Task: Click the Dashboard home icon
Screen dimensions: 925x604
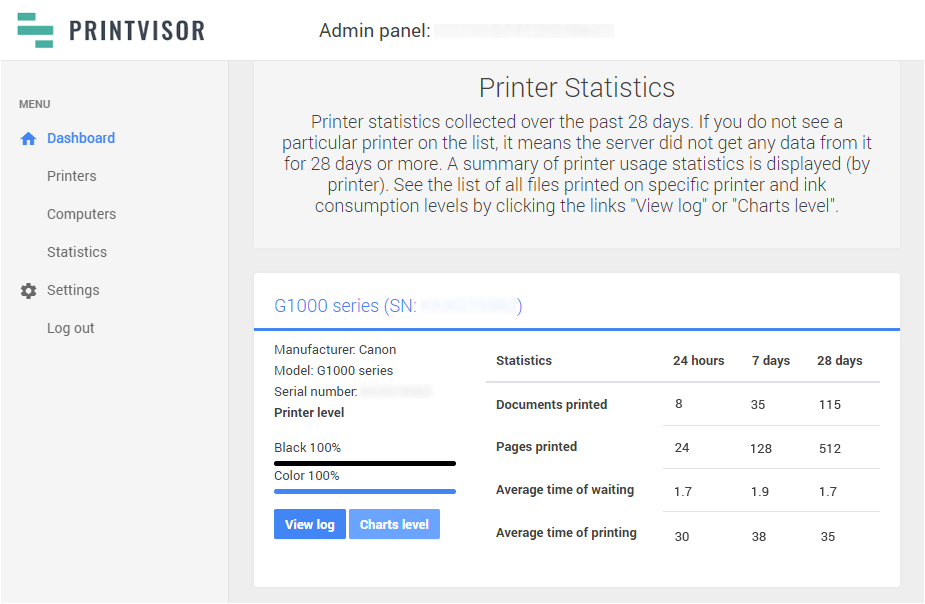Action: (28, 139)
